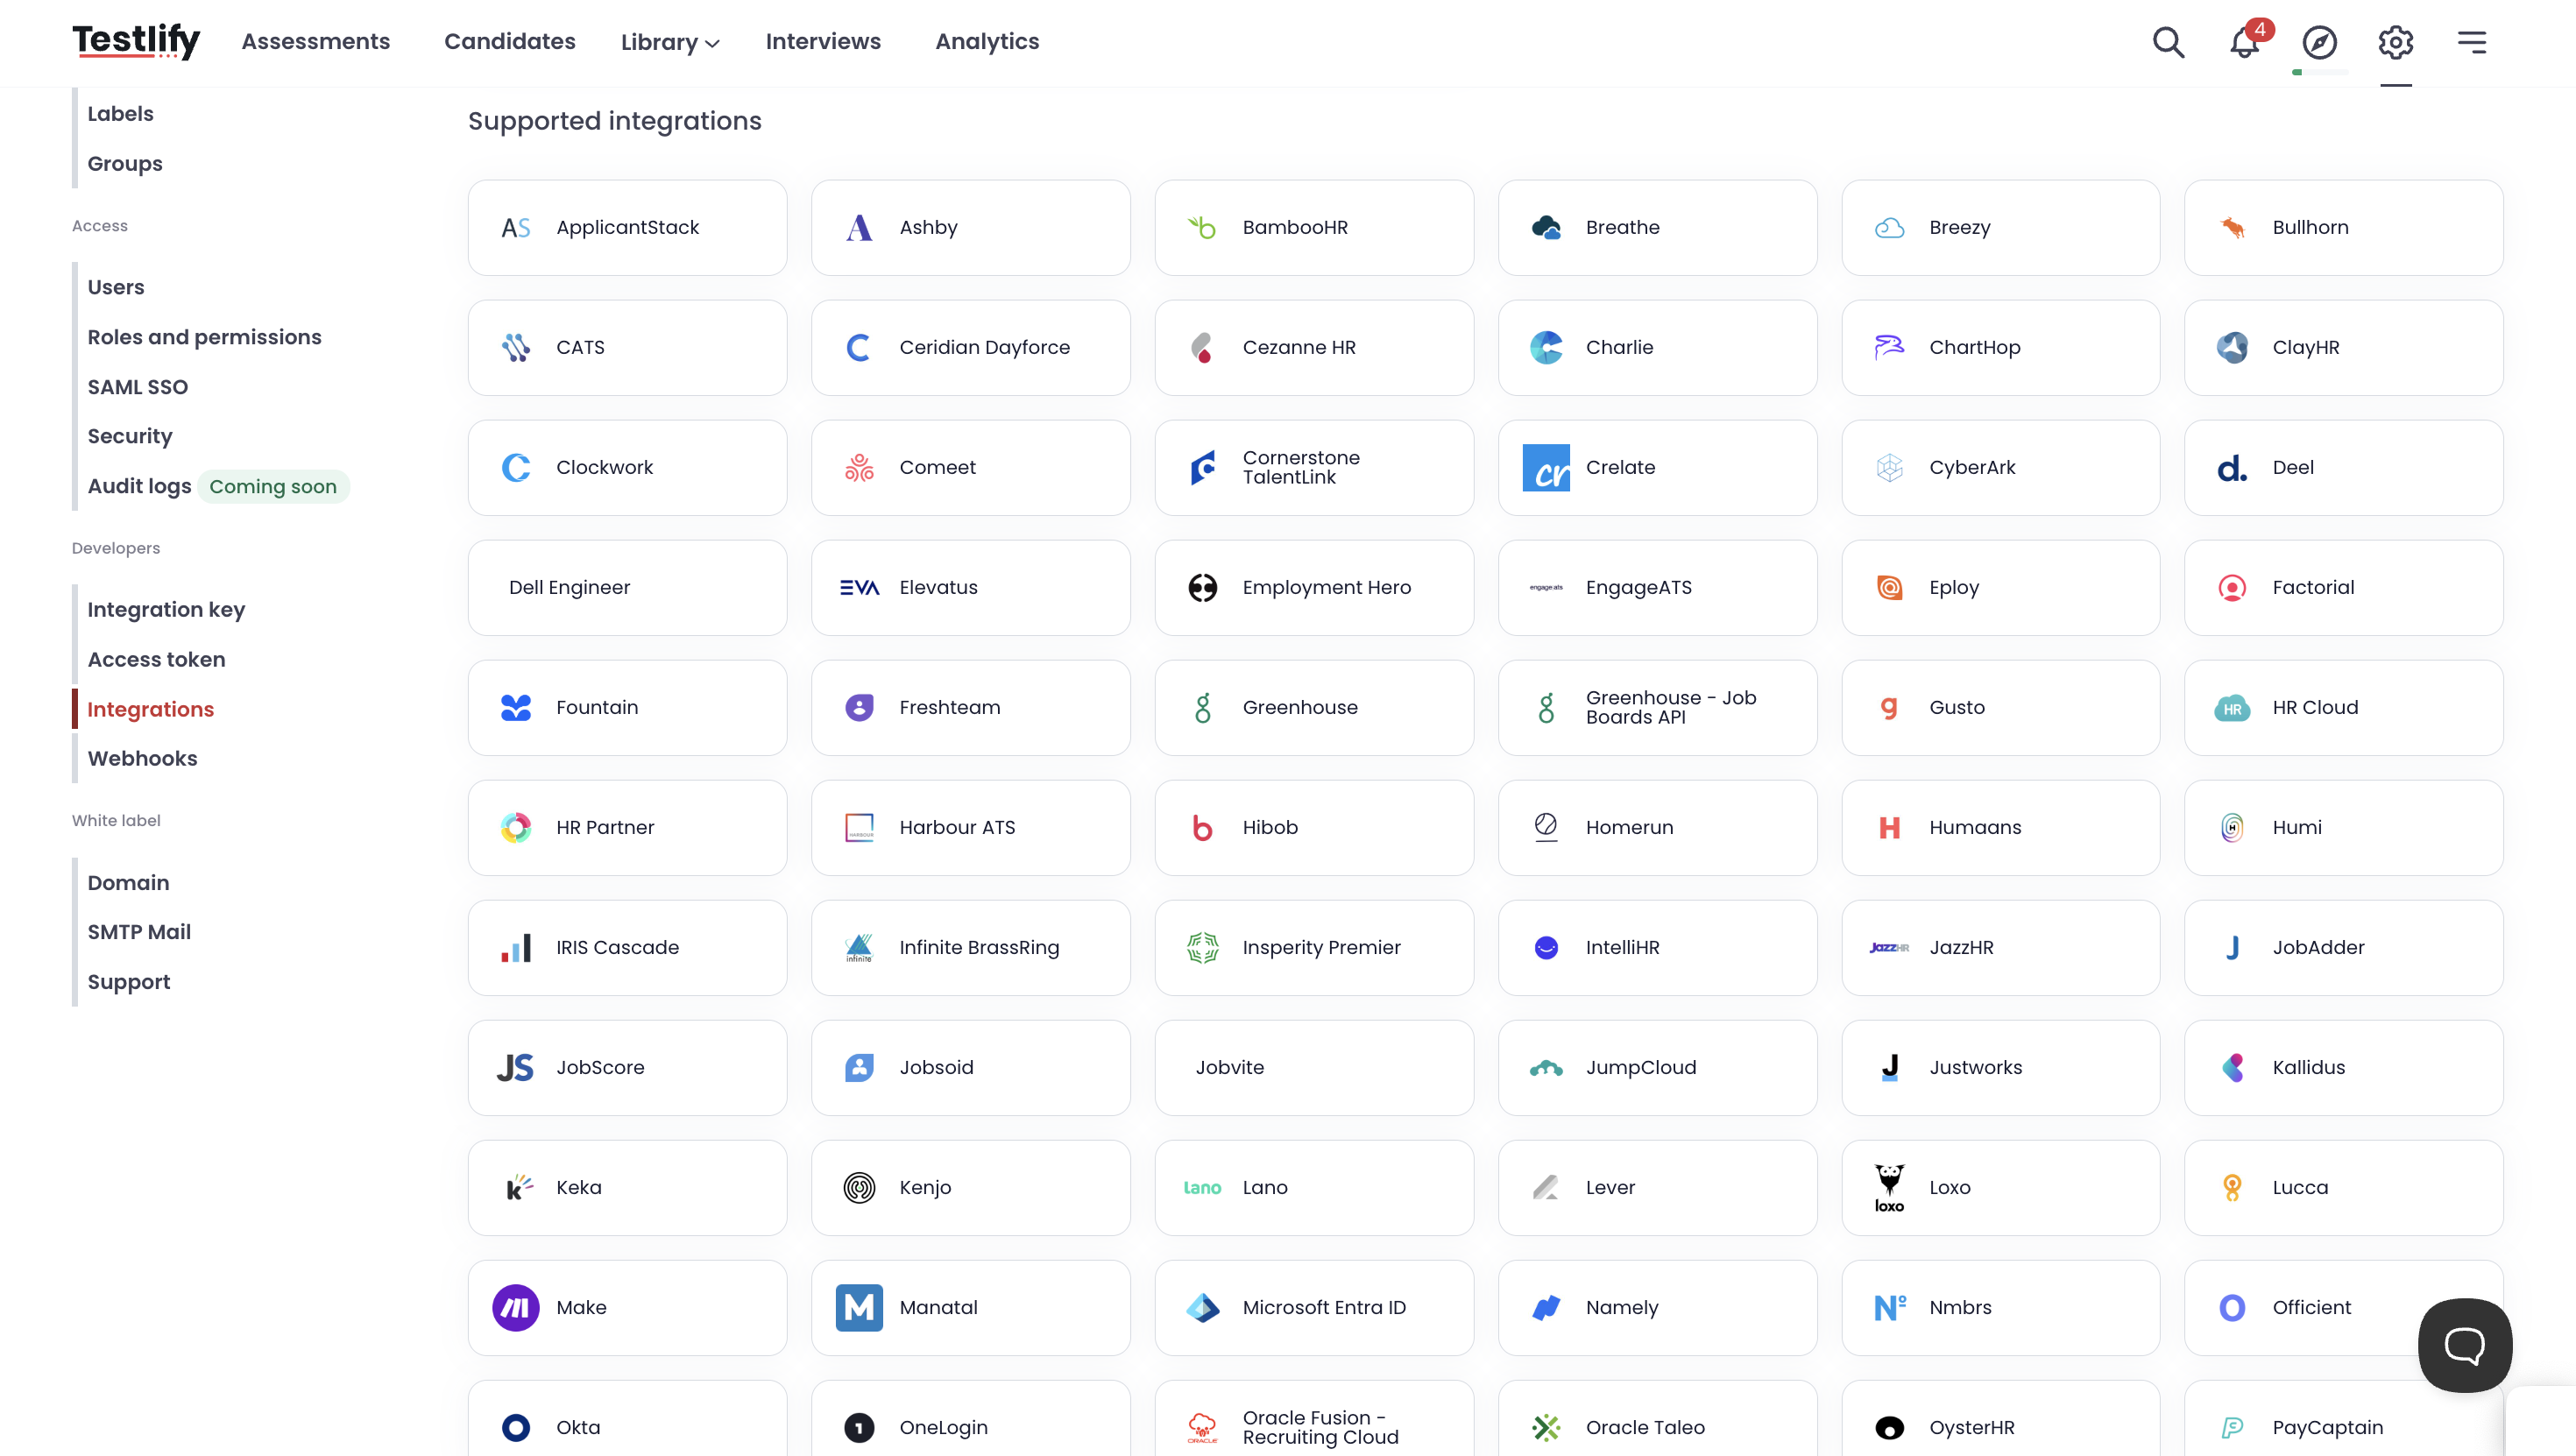Click the search magnifier icon
Image resolution: width=2576 pixels, height=1456 pixels.
click(2168, 42)
